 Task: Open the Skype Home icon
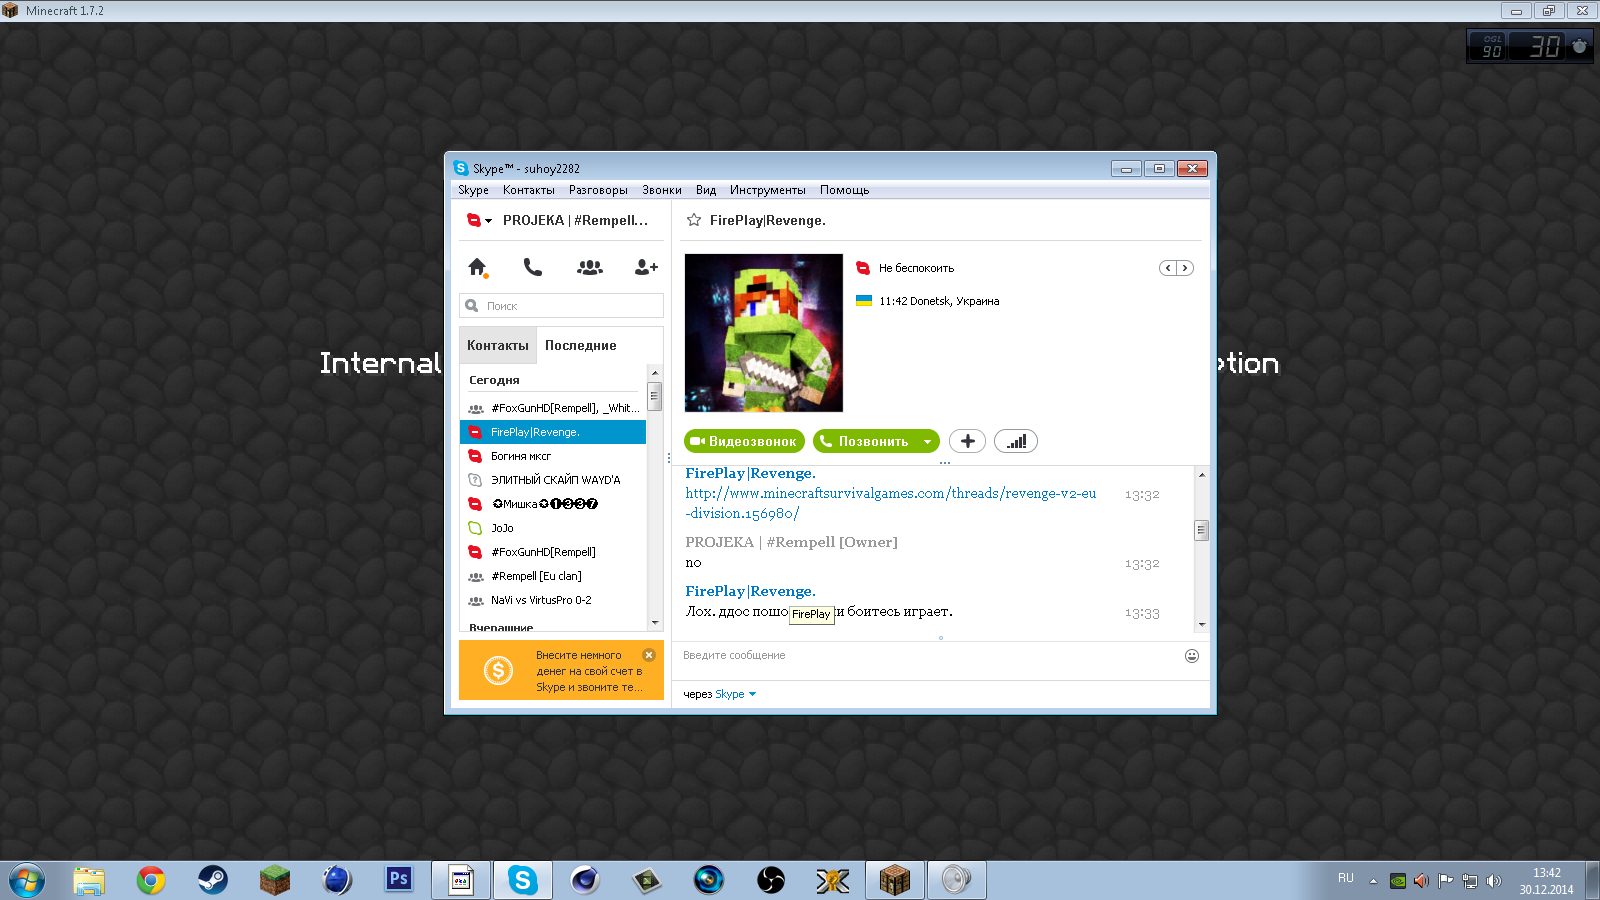point(477,267)
